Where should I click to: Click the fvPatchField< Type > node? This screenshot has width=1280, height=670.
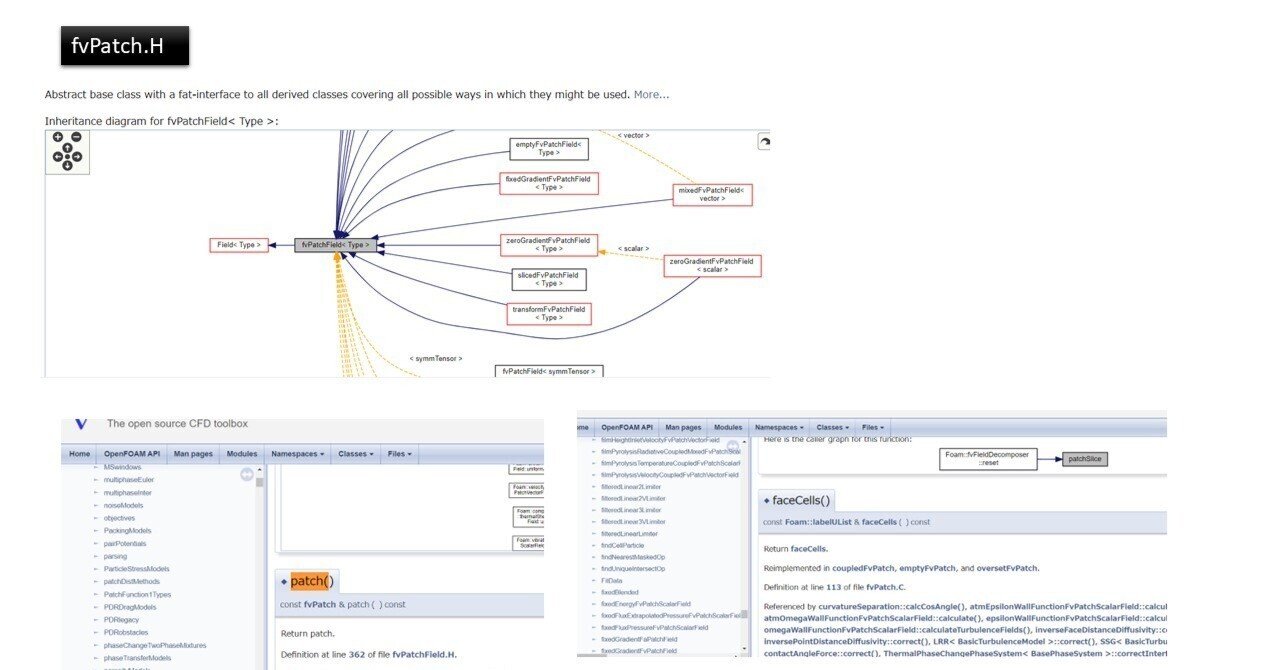point(336,244)
